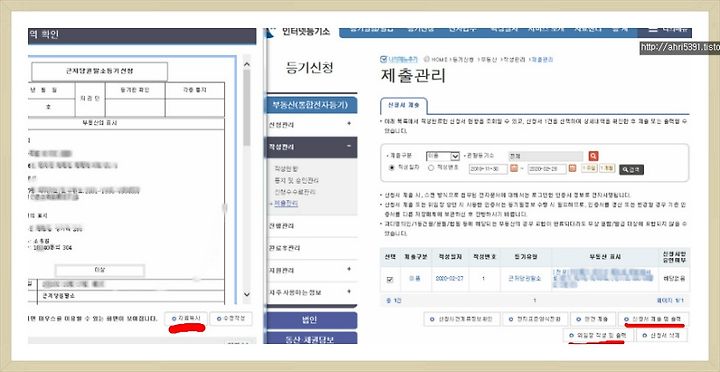This screenshot has width=720, height=372.
Task: Click the 등기유형 column header
Action: pyautogui.click(x=526, y=257)
